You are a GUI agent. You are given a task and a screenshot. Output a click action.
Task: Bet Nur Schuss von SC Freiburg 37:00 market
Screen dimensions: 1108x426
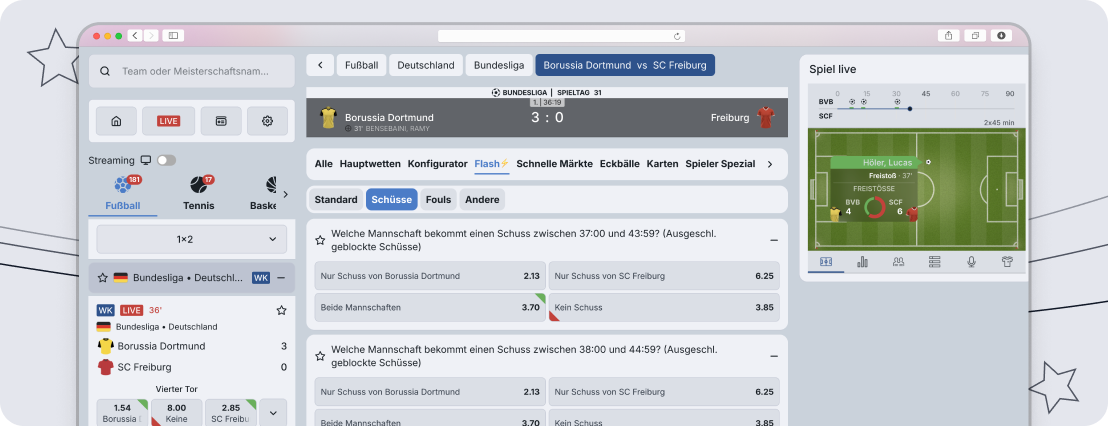click(664, 276)
